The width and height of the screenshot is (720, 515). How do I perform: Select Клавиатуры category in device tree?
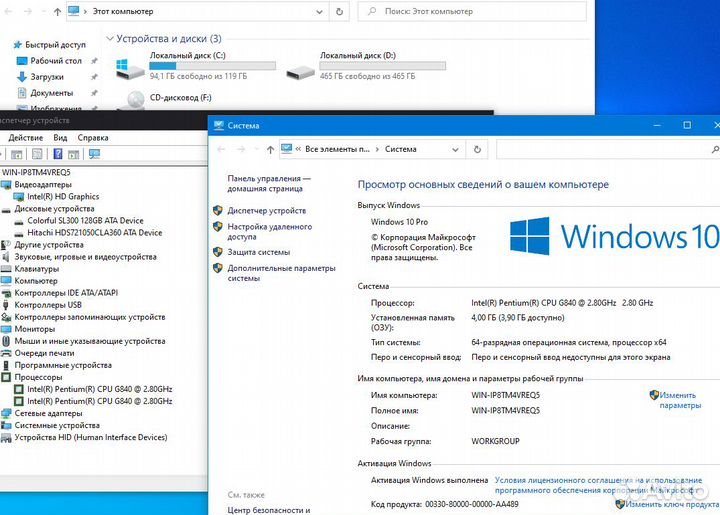tap(37, 269)
